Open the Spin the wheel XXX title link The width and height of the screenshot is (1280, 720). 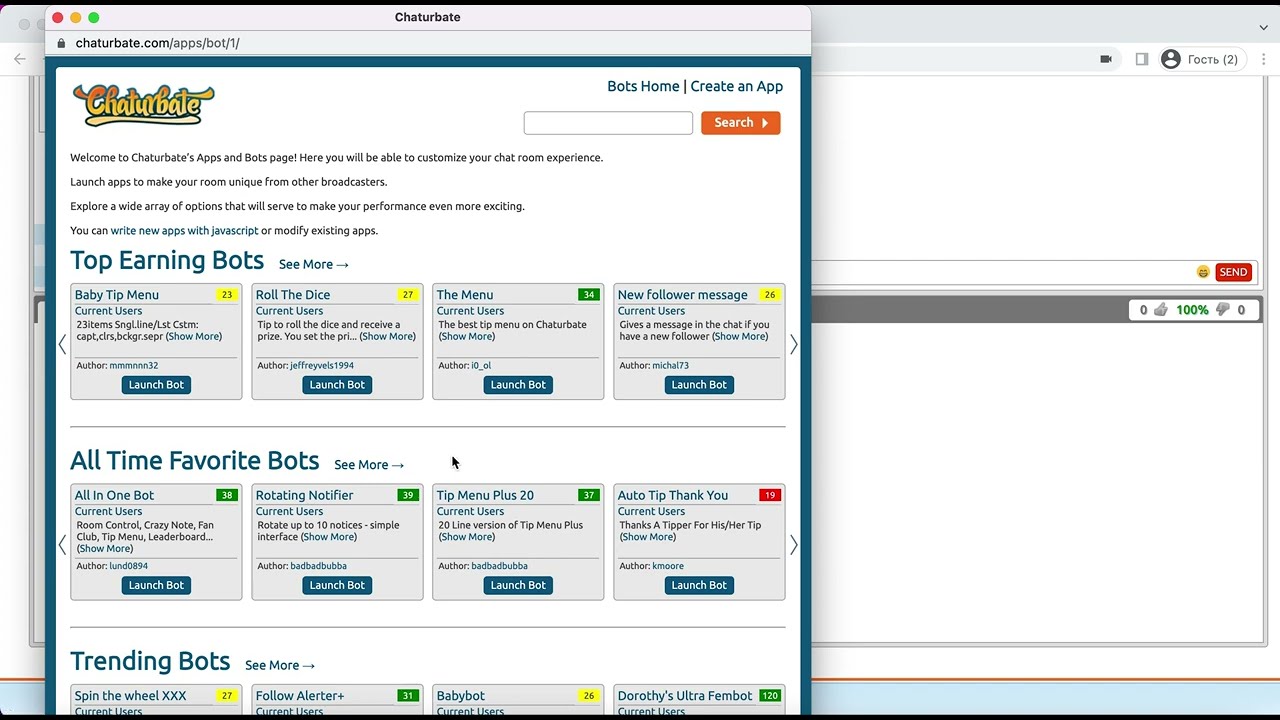pyautogui.click(x=131, y=696)
